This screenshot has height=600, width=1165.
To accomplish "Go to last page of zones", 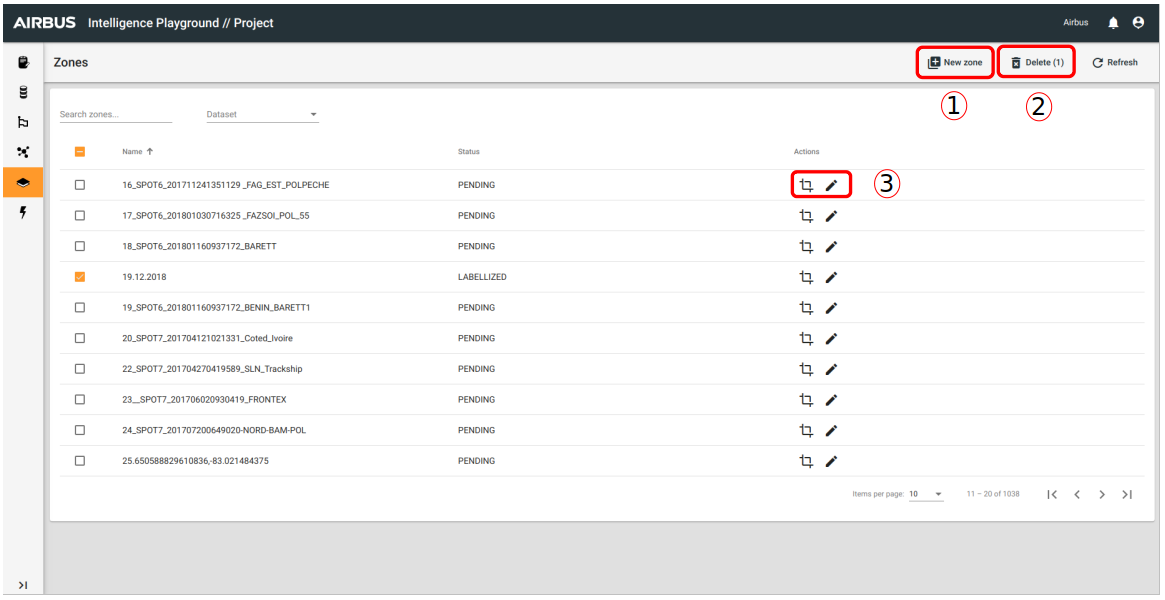I will 1127,495.
